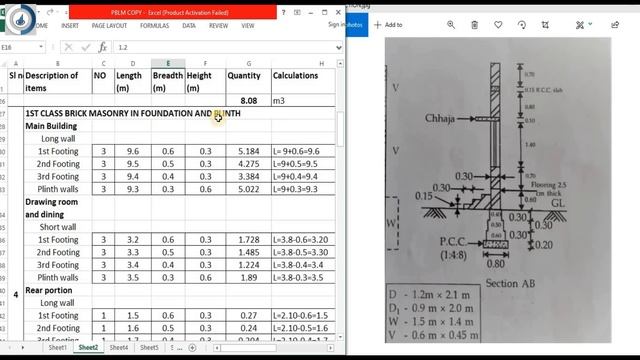
Task: Click the formula bar showing 1.2
Action: pos(224,47)
